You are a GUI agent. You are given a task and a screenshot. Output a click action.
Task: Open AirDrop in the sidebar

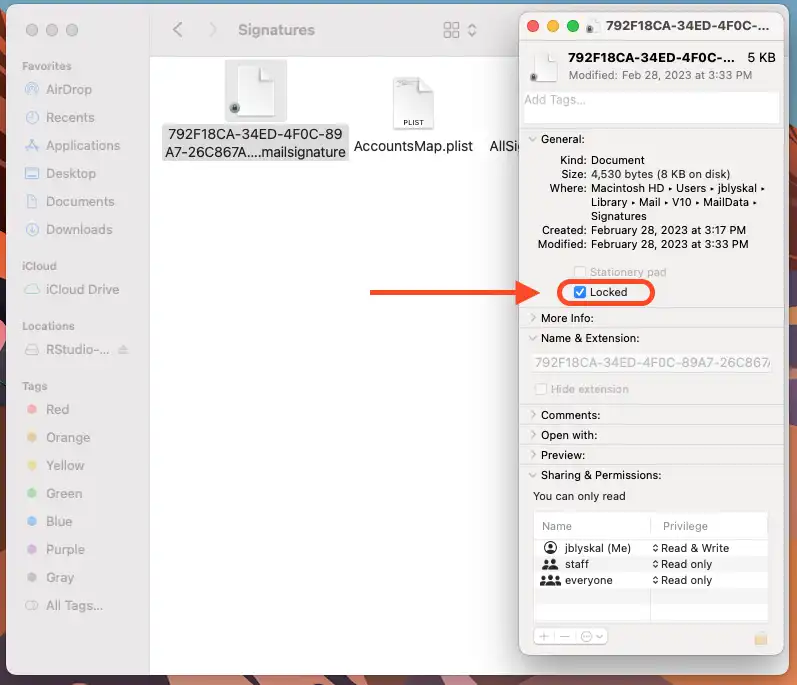point(70,89)
